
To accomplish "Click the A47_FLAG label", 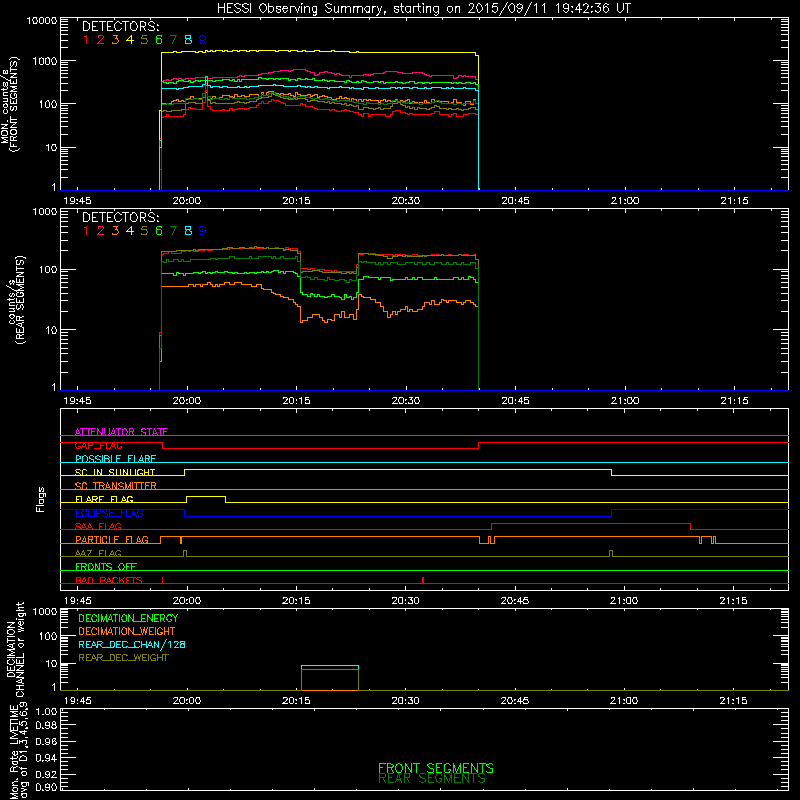I will 98,553.
